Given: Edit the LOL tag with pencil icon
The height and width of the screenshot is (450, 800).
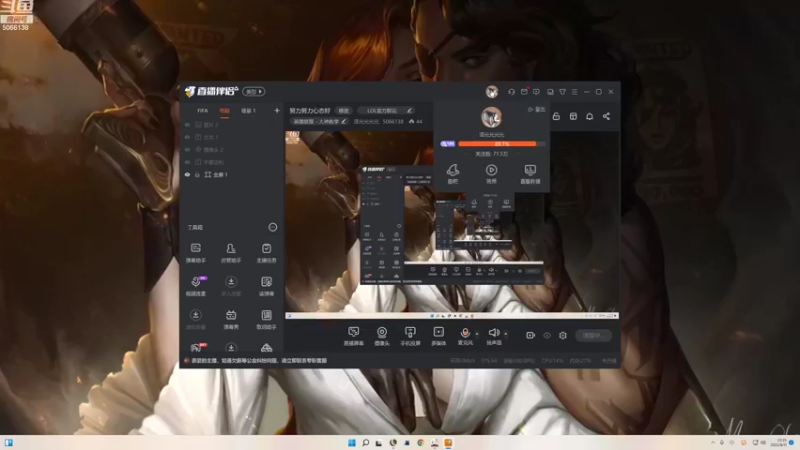Looking at the screenshot, I should (409, 111).
